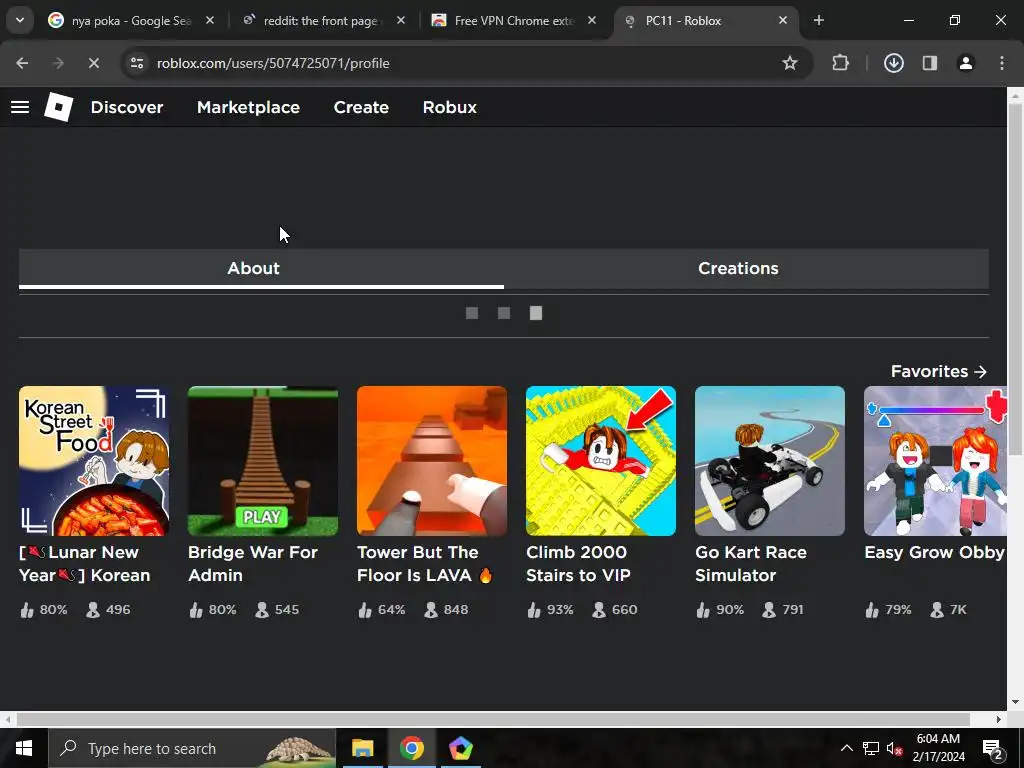Open the Go Kart Race Simulator thumbnail
The height and width of the screenshot is (768, 1024).
pyautogui.click(x=770, y=461)
